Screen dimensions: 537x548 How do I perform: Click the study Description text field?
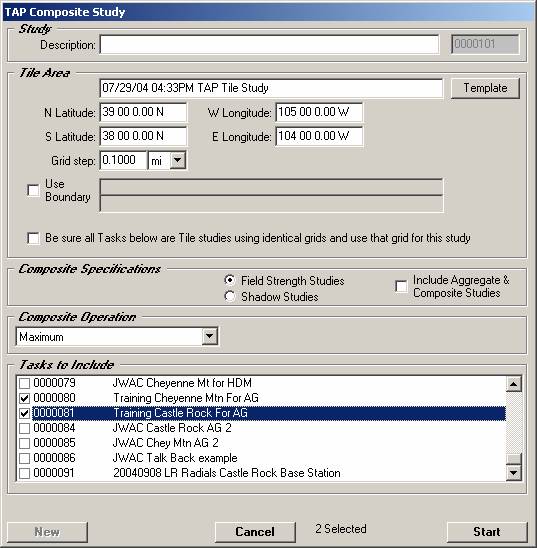[x=269, y=44]
